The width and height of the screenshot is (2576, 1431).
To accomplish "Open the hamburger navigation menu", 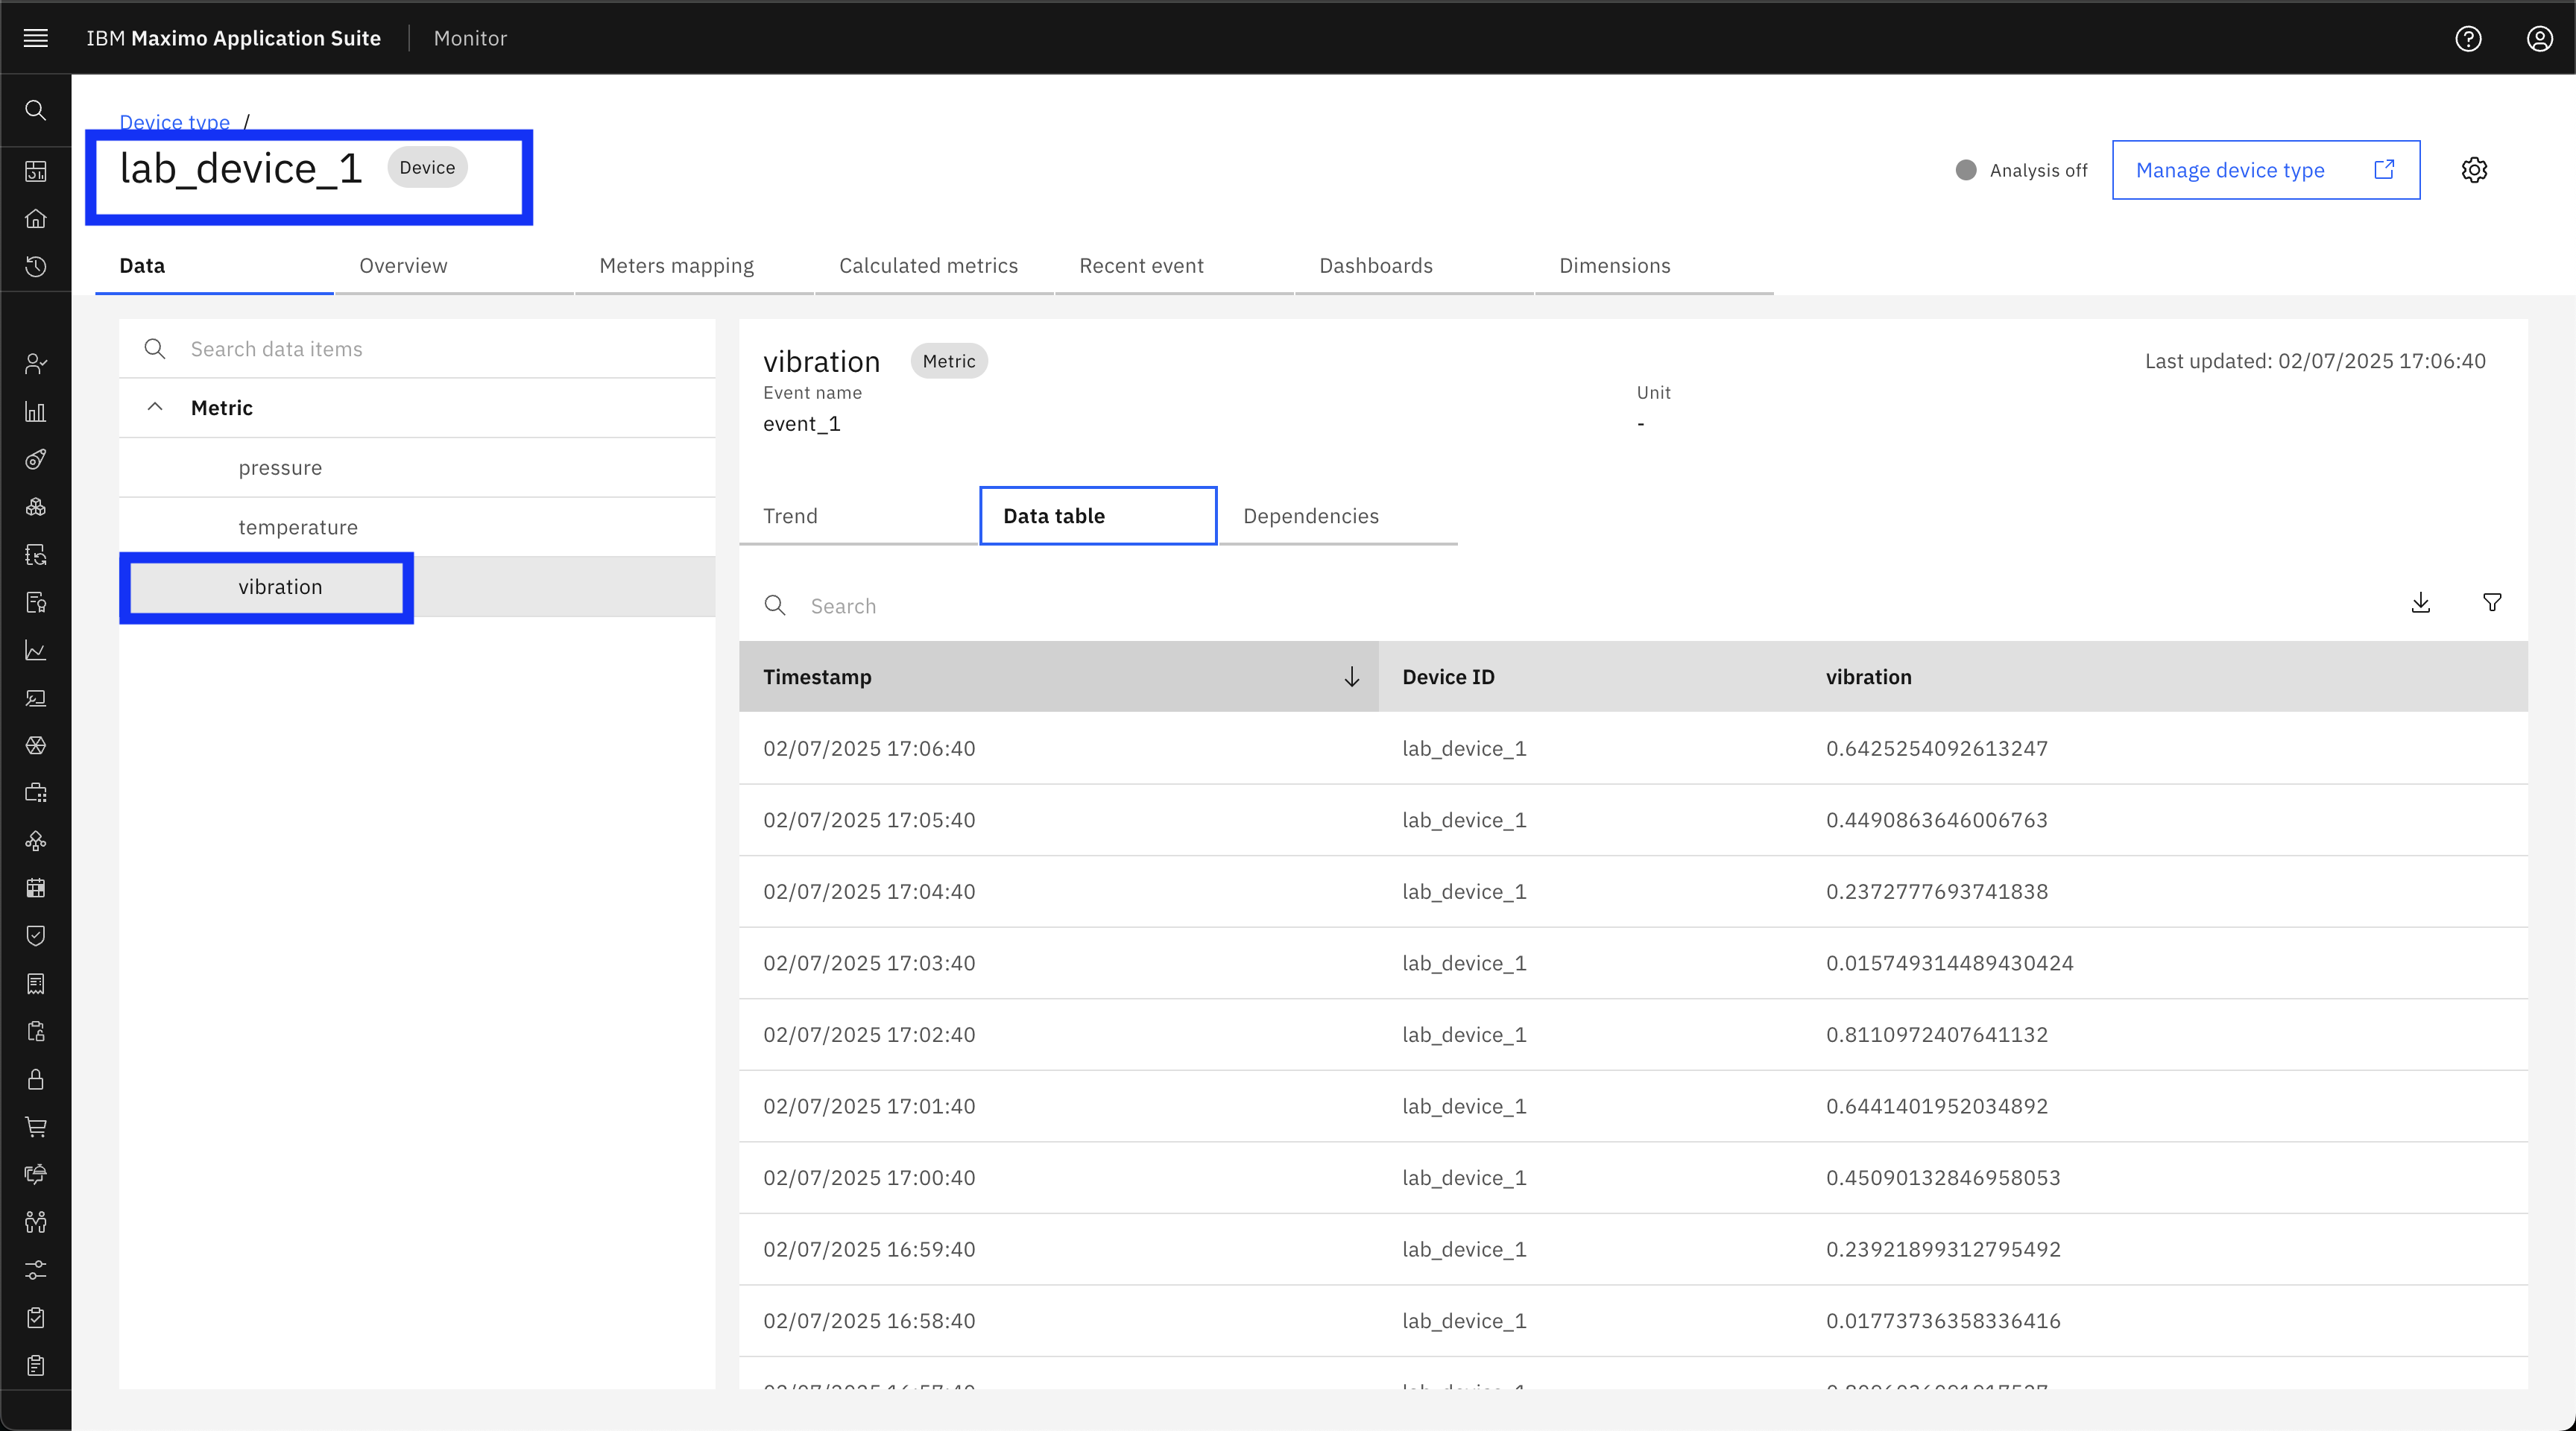I will point(36,38).
